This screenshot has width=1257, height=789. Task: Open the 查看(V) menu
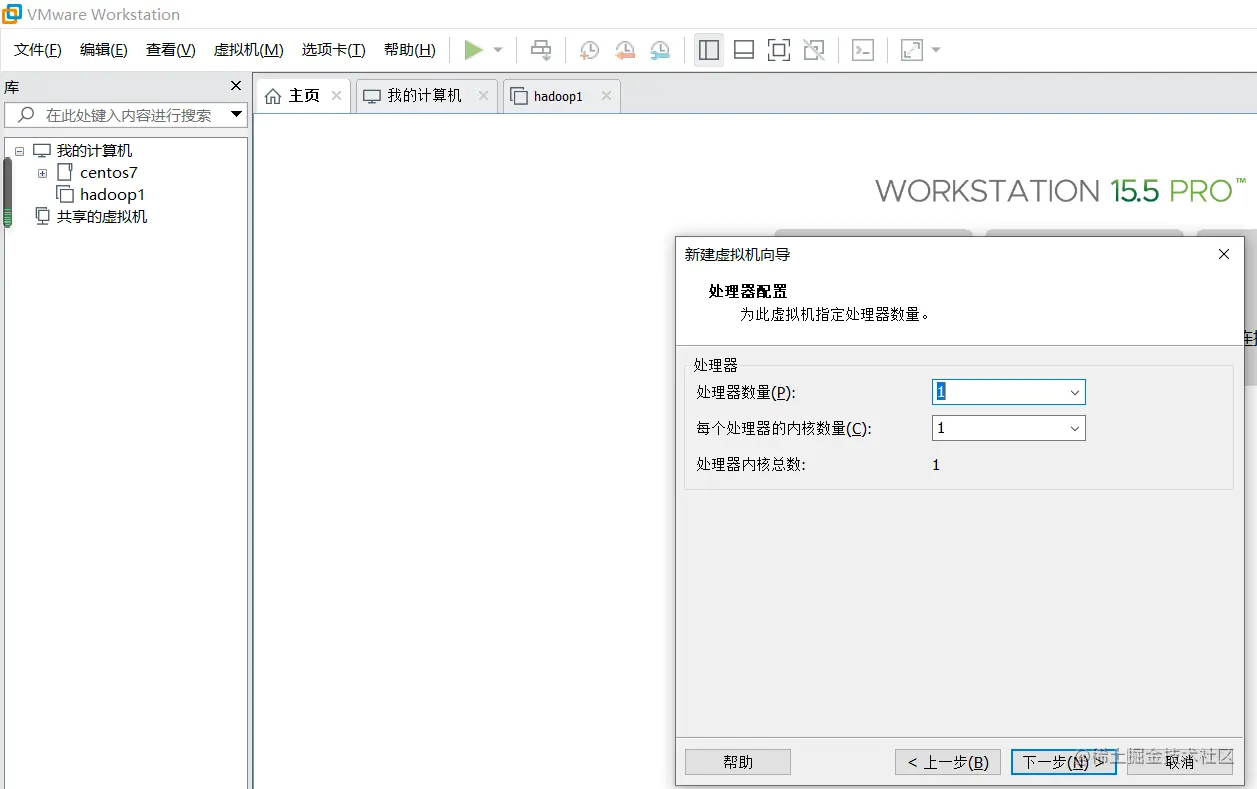pyautogui.click(x=171, y=50)
